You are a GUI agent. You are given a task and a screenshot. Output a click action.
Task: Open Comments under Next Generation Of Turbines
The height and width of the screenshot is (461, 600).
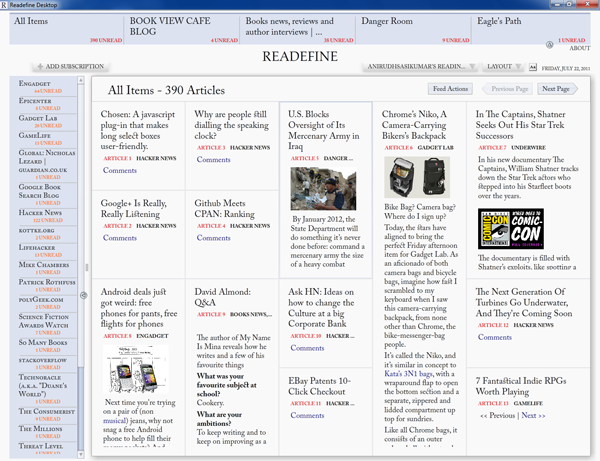click(x=495, y=337)
